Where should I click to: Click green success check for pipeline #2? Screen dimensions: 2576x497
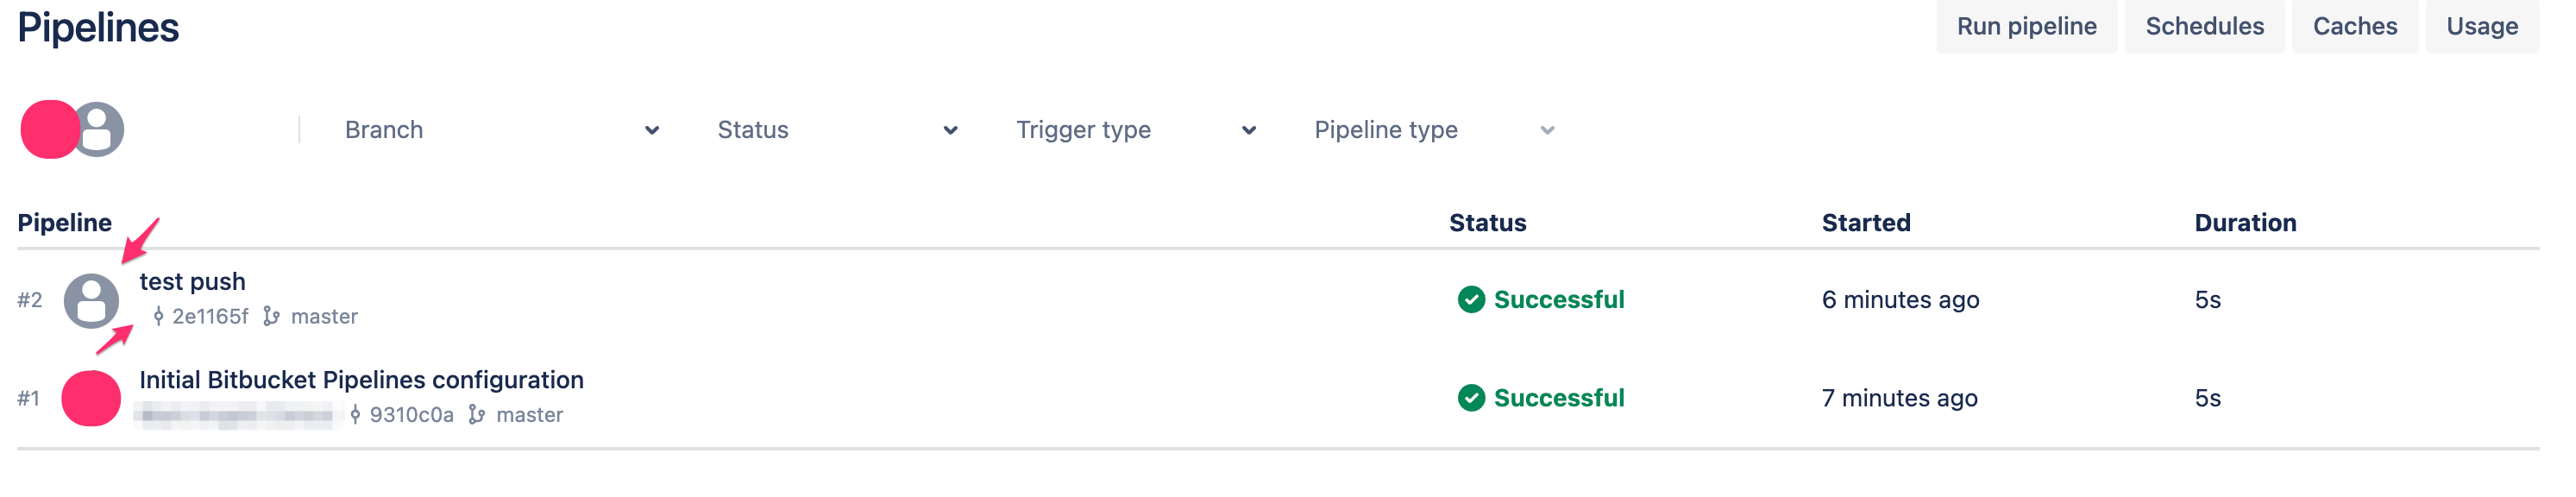tap(1471, 300)
